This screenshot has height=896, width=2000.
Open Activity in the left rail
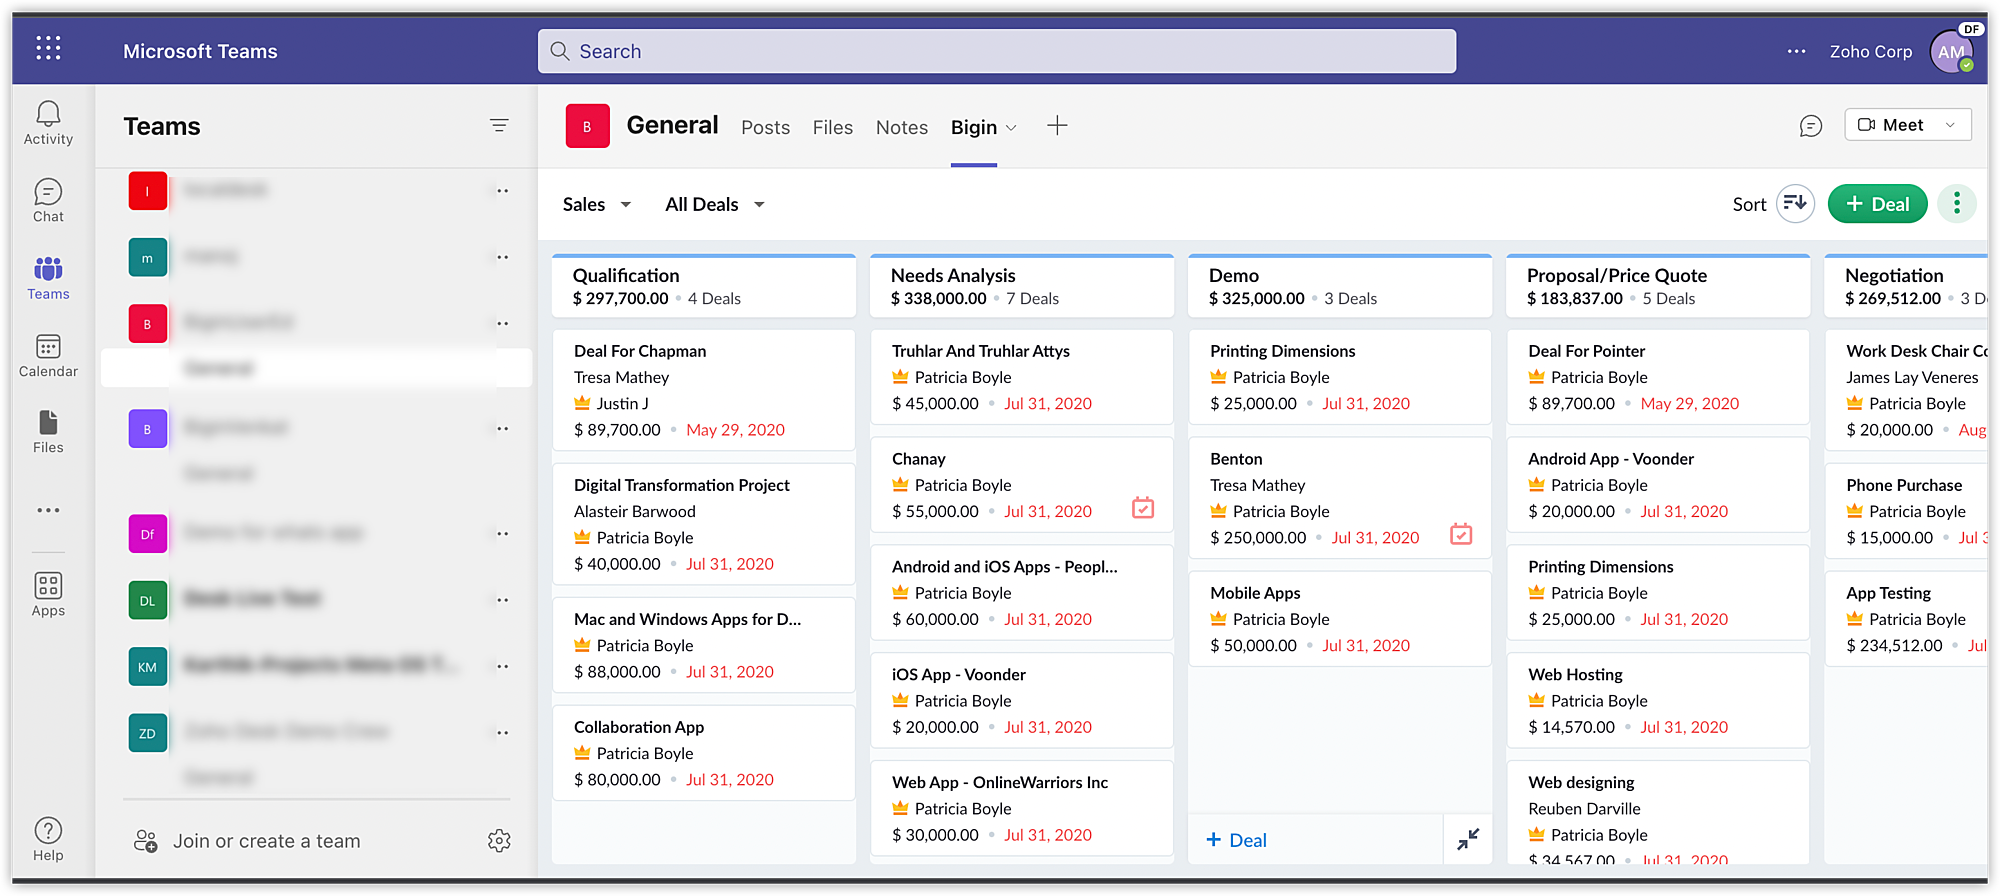pyautogui.click(x=48, y=124)
